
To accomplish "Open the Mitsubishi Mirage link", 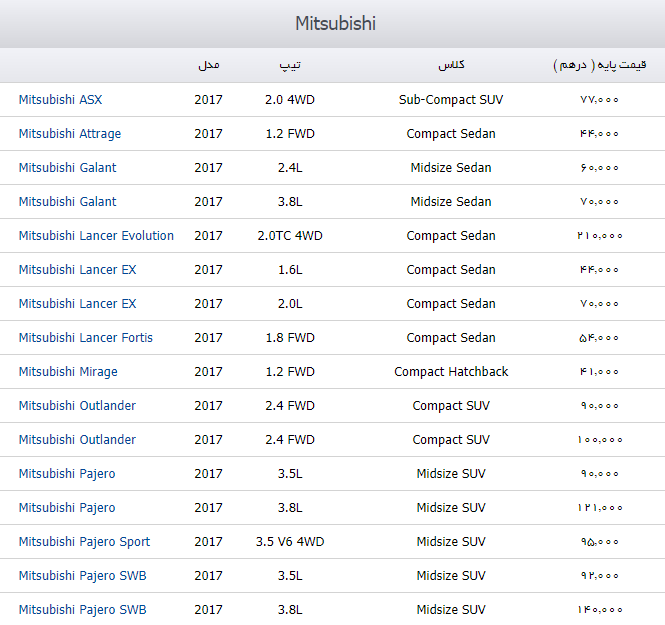I will 68,372.
